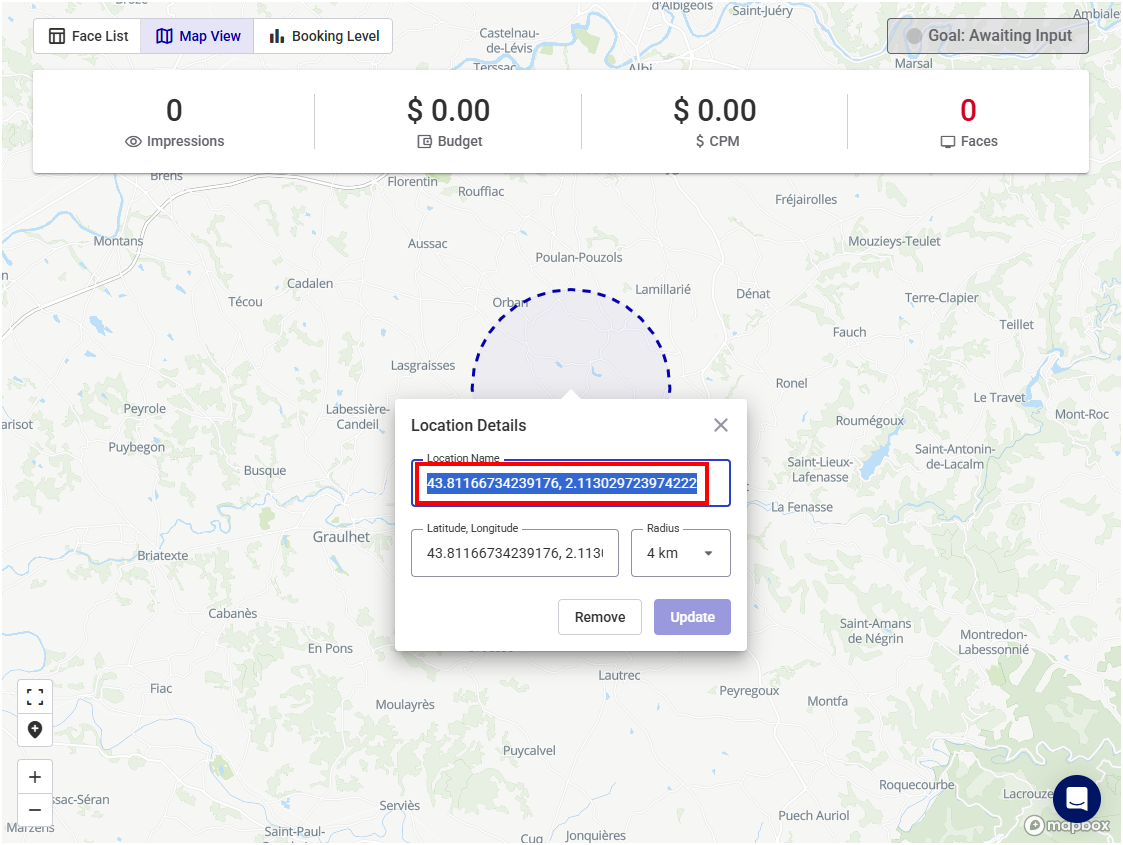
Task: Click the Latitude, Longitude field
Action: point(514,553)
